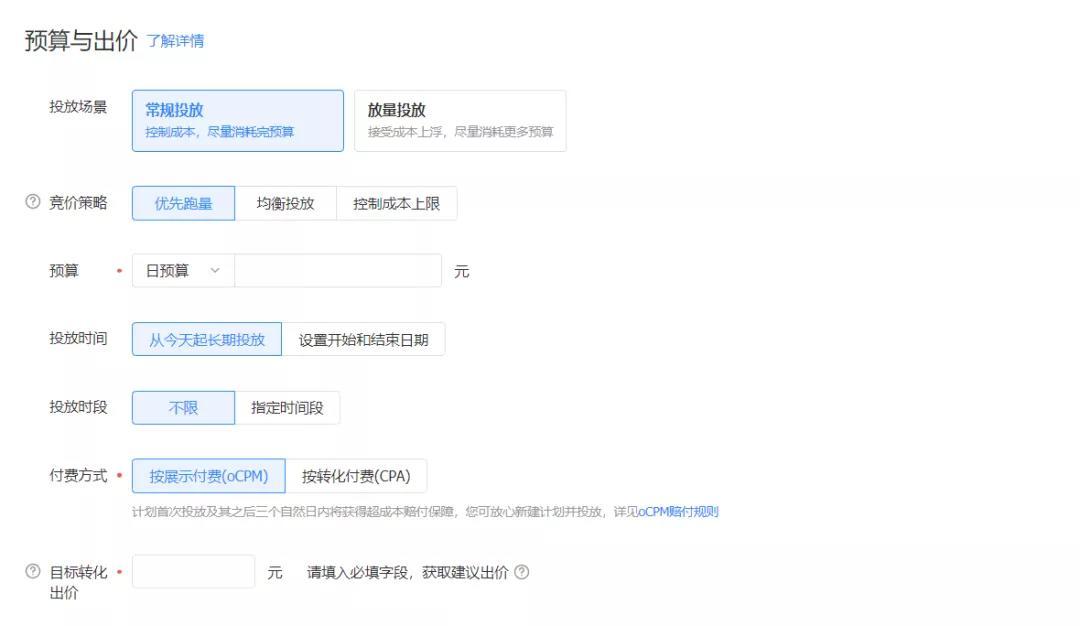Select the 放量投放 scenario card
1080x626 pixels.
click(460, 121)
